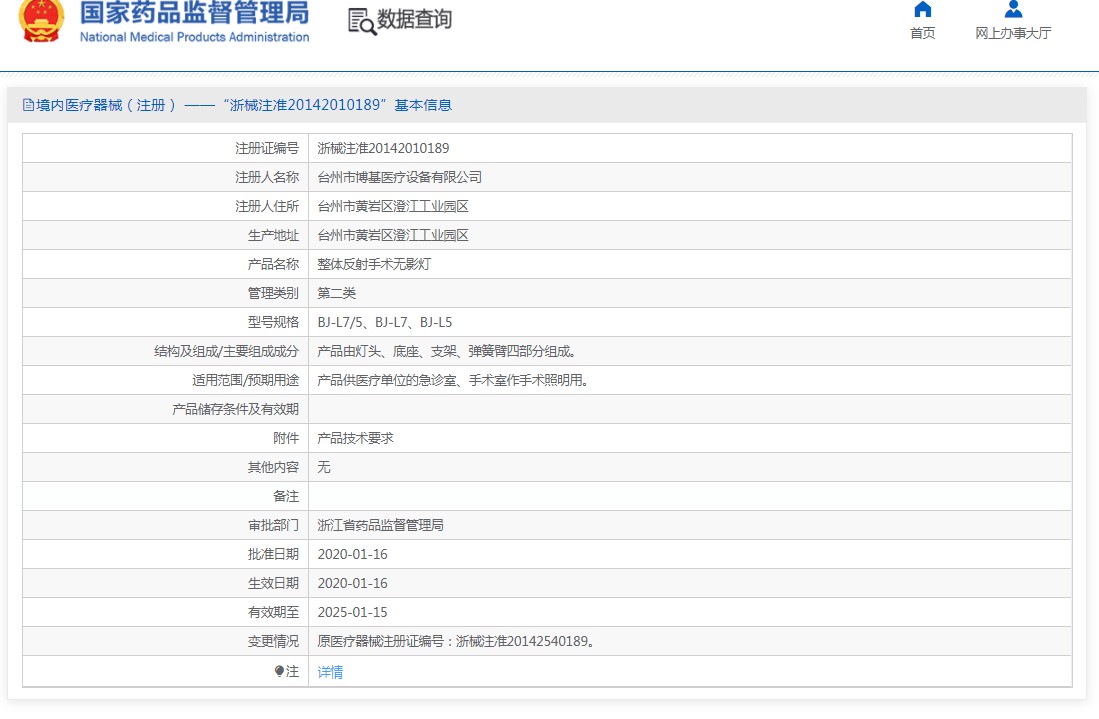Click the 产品名称 label
Image resolution: width=1099 pixels, height=719 pixels.
pos(273,264)
